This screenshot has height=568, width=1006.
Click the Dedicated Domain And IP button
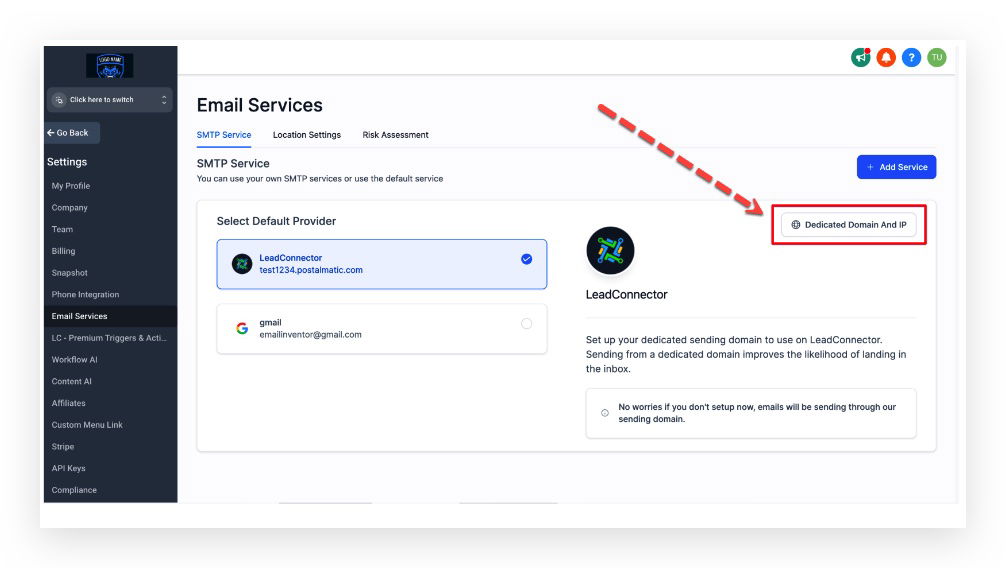tap(848, 225)
